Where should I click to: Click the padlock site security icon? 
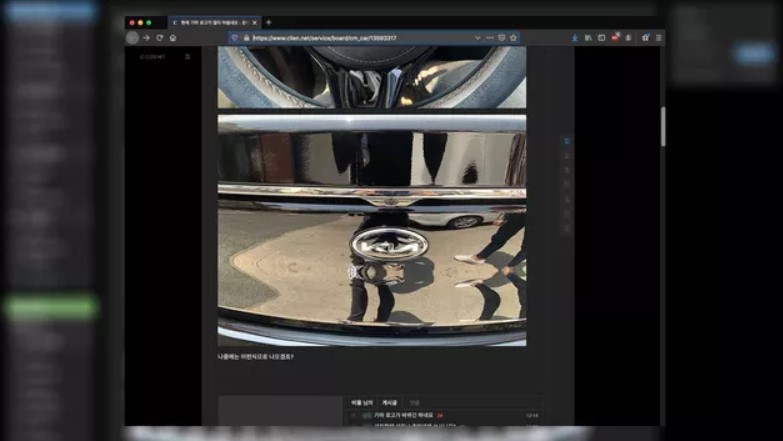[246, 38]
